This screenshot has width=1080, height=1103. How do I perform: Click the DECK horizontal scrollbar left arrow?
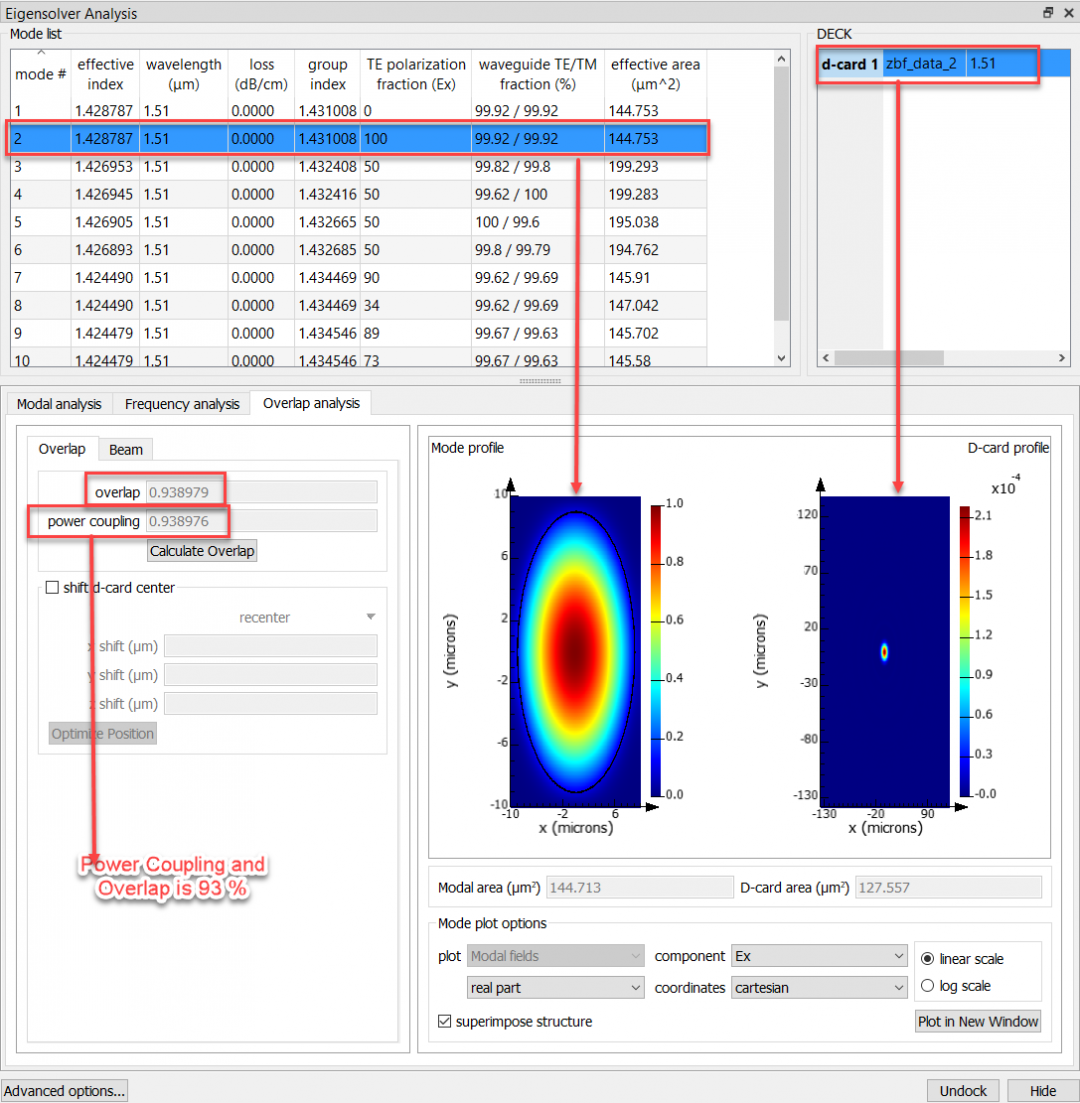click(x=825, y=357)
